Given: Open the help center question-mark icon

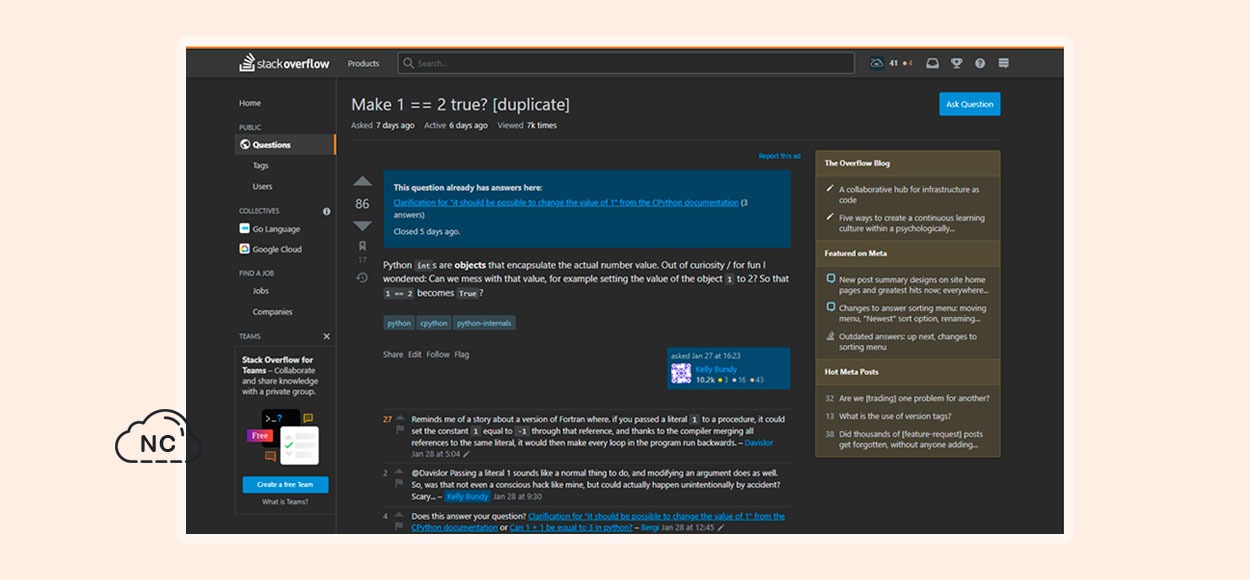Looking at the screenshot, I should pos(980,63).
